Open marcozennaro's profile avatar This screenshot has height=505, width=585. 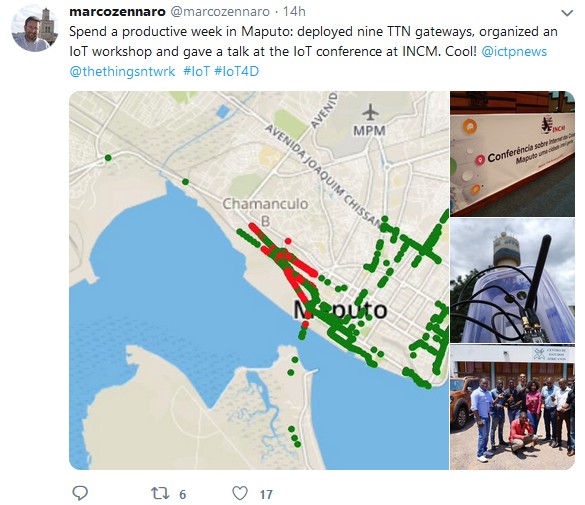[35, 29]
